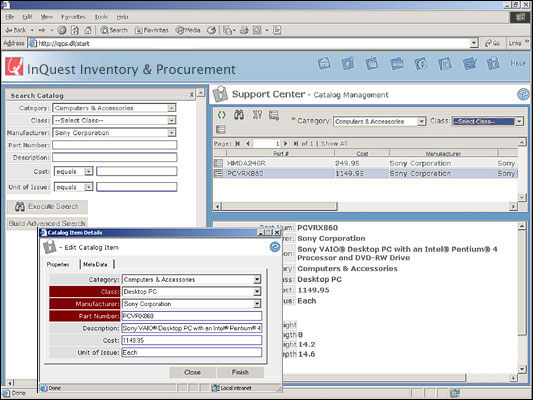Select the PCVRX860 row

365,174
